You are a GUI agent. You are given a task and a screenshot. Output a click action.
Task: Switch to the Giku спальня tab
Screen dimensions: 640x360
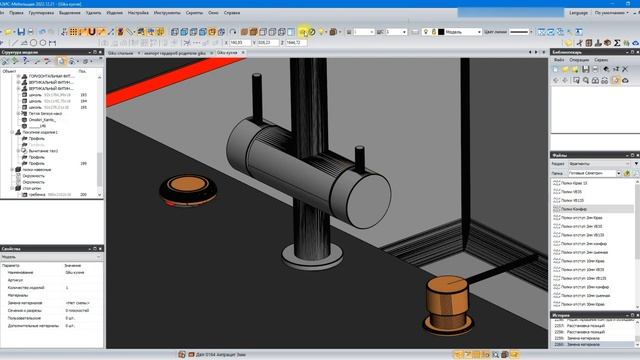120,53
